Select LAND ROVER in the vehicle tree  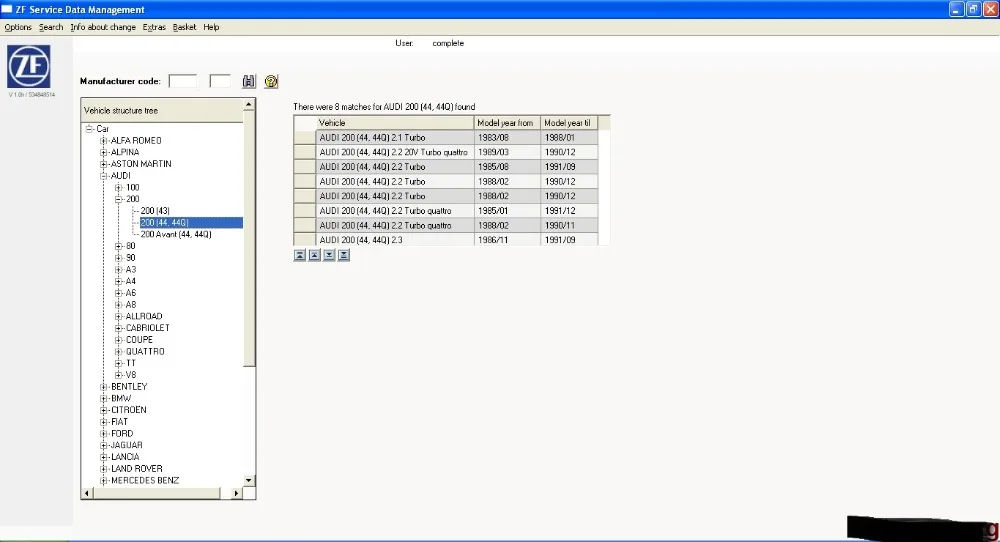pyautogui.click(x=136, y=469)
